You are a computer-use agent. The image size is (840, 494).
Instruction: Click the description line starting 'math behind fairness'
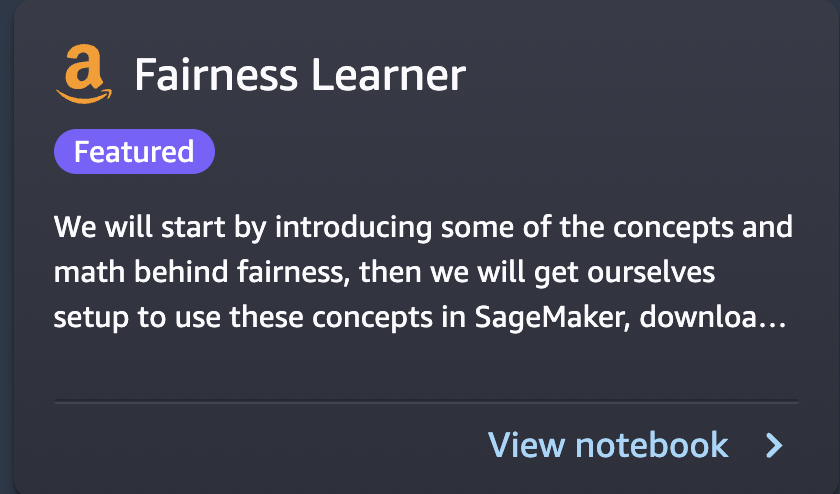384,272
